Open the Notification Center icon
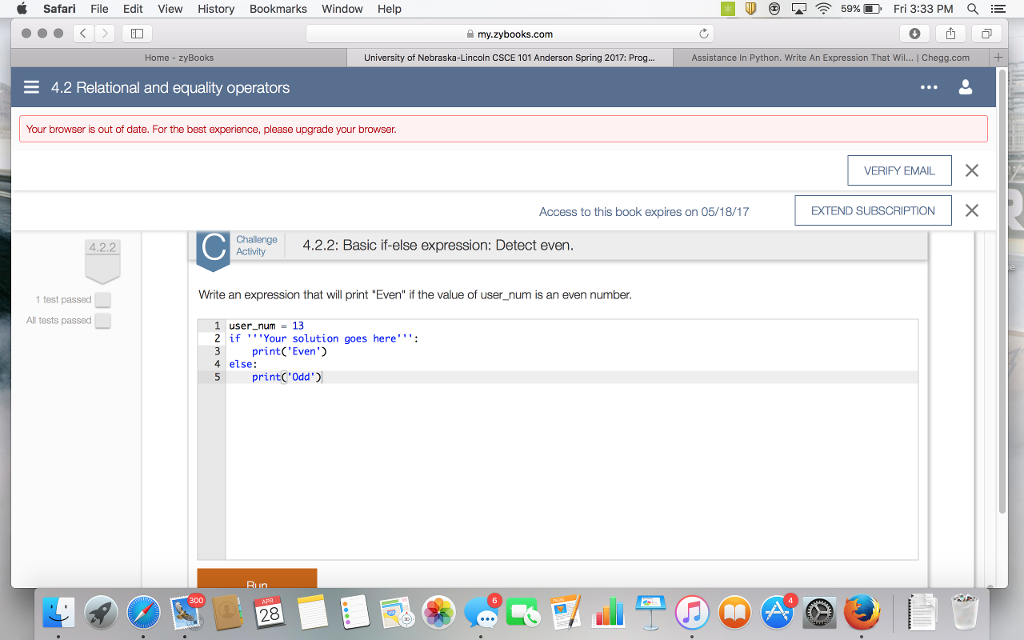 [x=998, y=8]
